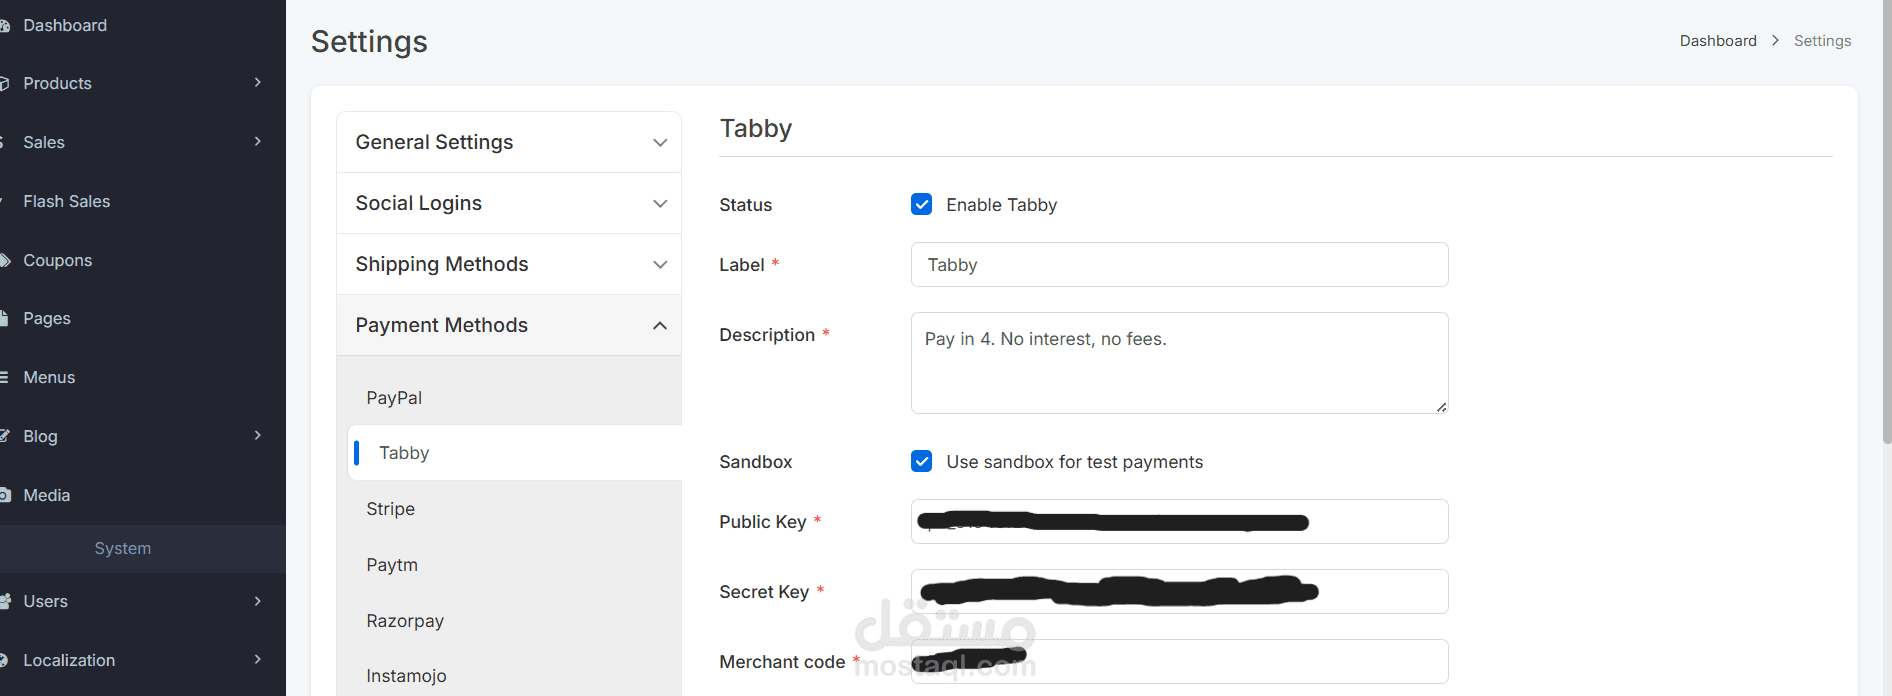Select the Stripe payment method

390,509
